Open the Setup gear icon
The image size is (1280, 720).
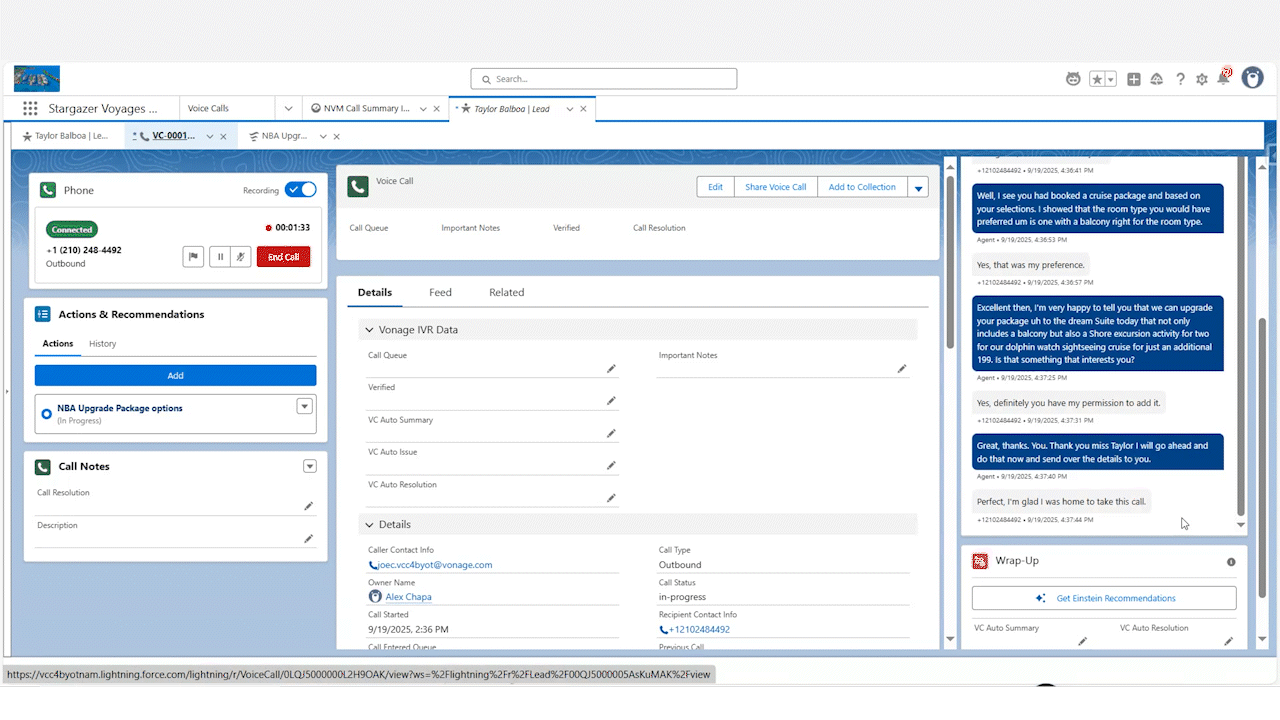point(1202,78)
